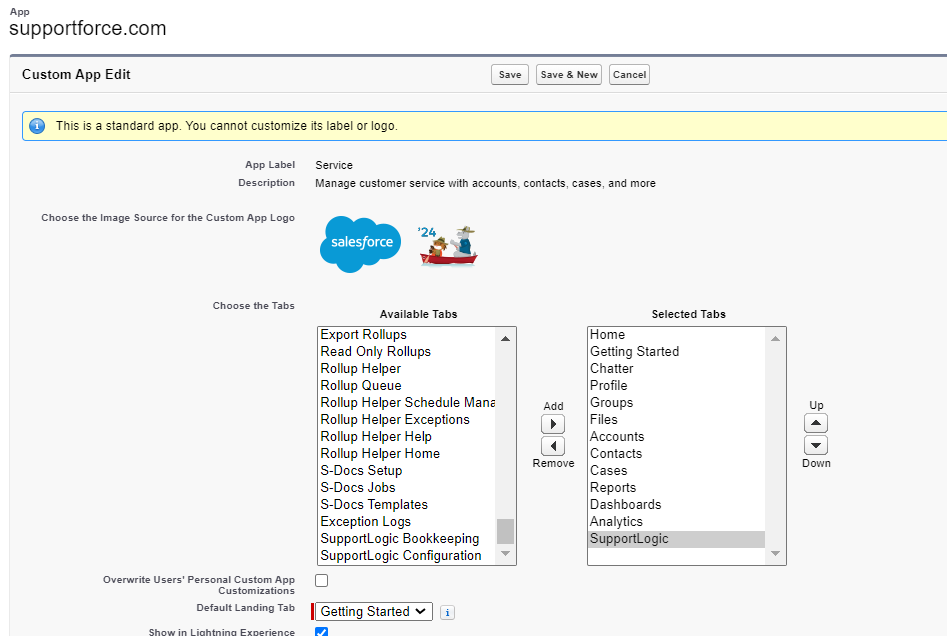Screen dimensions: 947x636
Task: Select Getting Started in Selected Tabs
Action: (676, 352)
